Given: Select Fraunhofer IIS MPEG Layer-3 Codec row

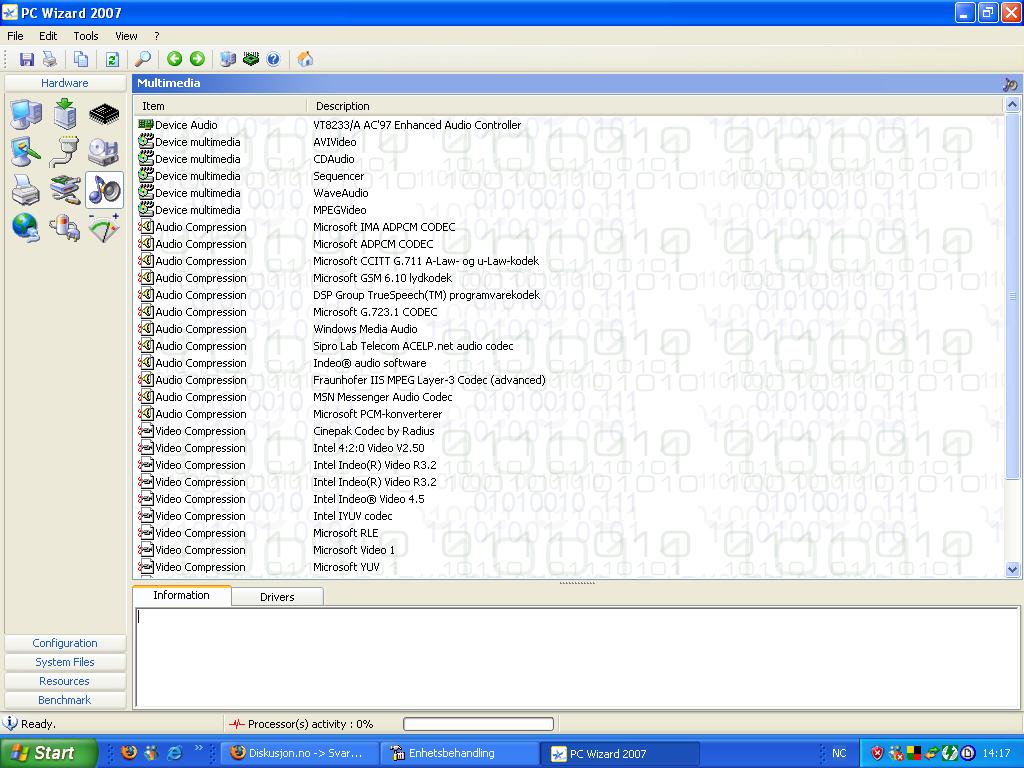Looking at the screenshot, I should pyautogui.click(x=568, y=379).
